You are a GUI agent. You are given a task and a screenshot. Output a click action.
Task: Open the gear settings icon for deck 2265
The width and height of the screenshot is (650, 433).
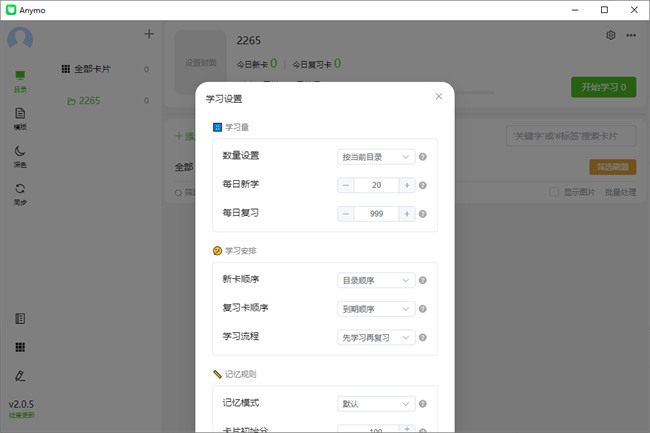[x=611, y=35]
